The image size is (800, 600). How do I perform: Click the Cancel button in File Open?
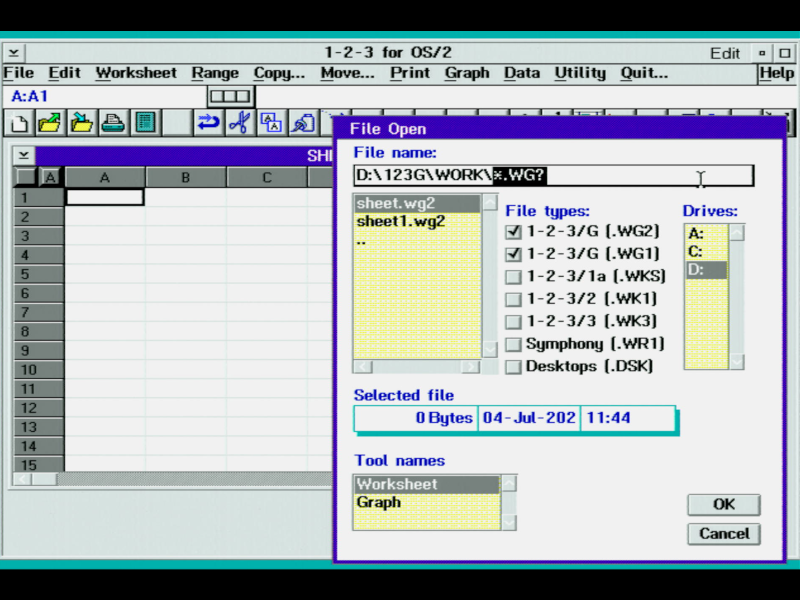click(x=723, y=534)
